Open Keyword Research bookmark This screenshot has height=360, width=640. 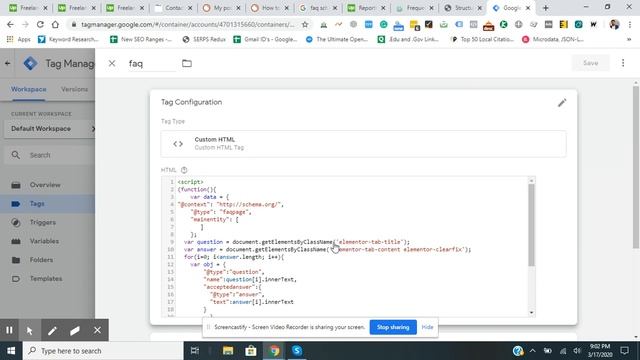pyautogui.click(x=68, y=40)
